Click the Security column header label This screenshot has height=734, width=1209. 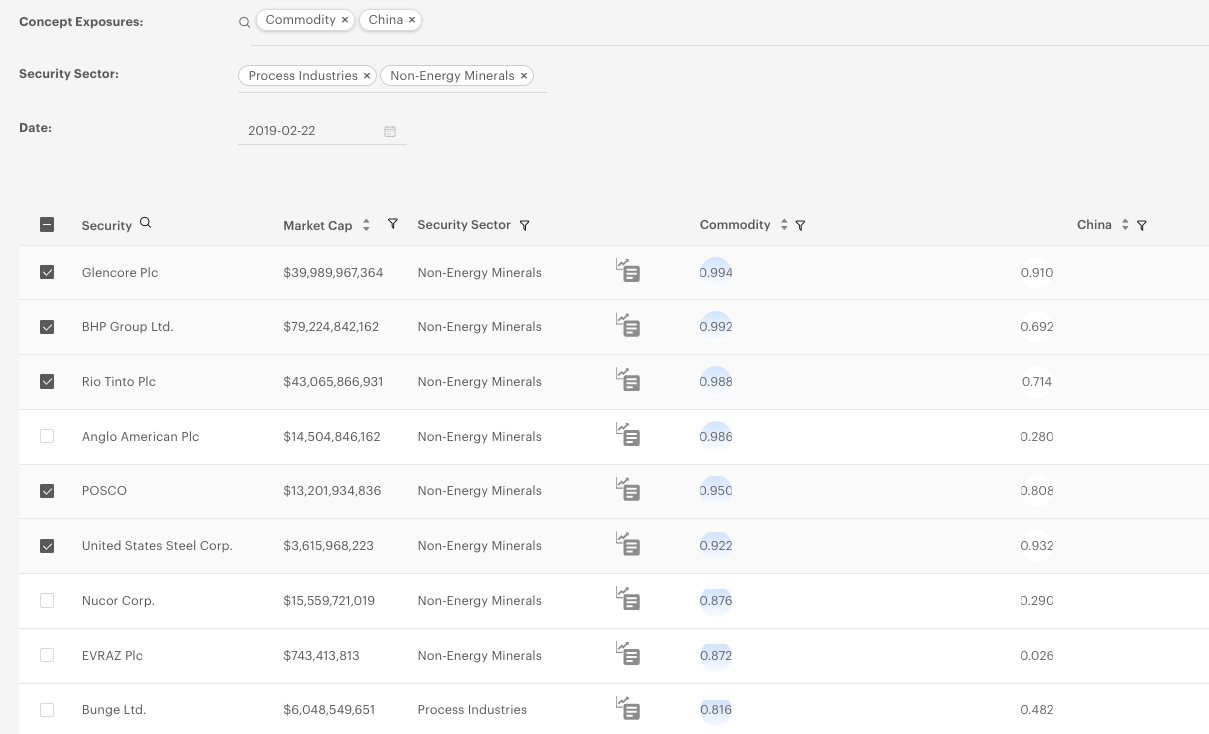pyautogui.click(x=107, y=225)
